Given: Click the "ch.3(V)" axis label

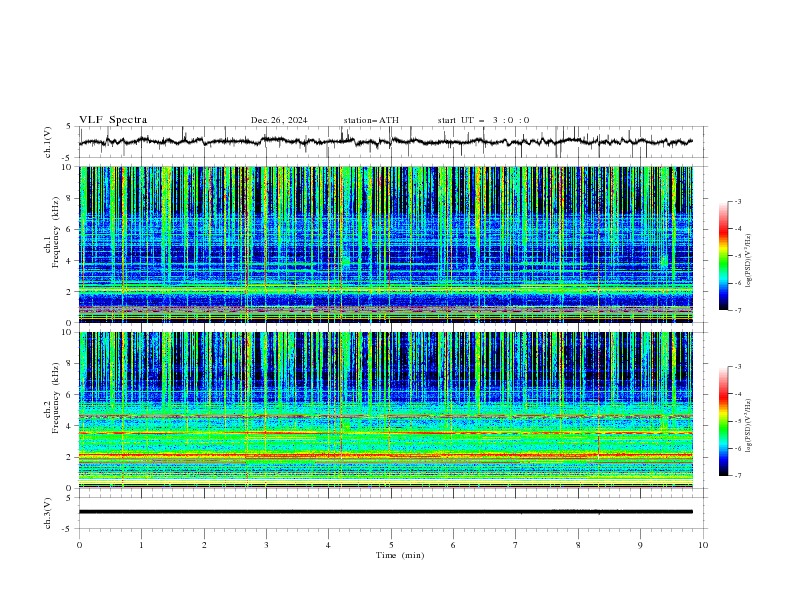Looking at the screenshot, I should pyautogui.click(x=48, y=513).
